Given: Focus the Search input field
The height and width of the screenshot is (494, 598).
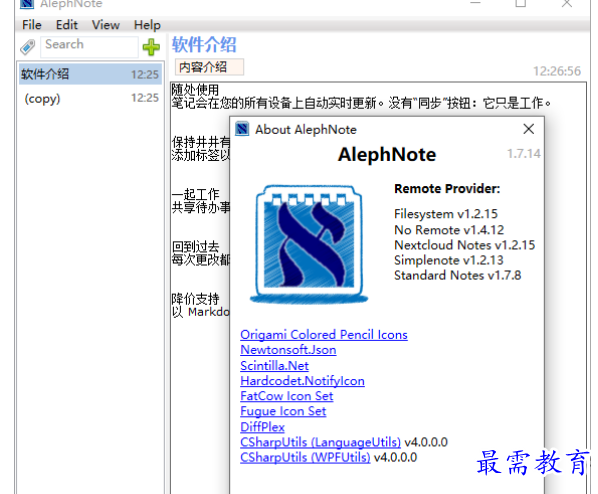Looking at the screenshot, I should pyautogui.click(x=89, y=47).
